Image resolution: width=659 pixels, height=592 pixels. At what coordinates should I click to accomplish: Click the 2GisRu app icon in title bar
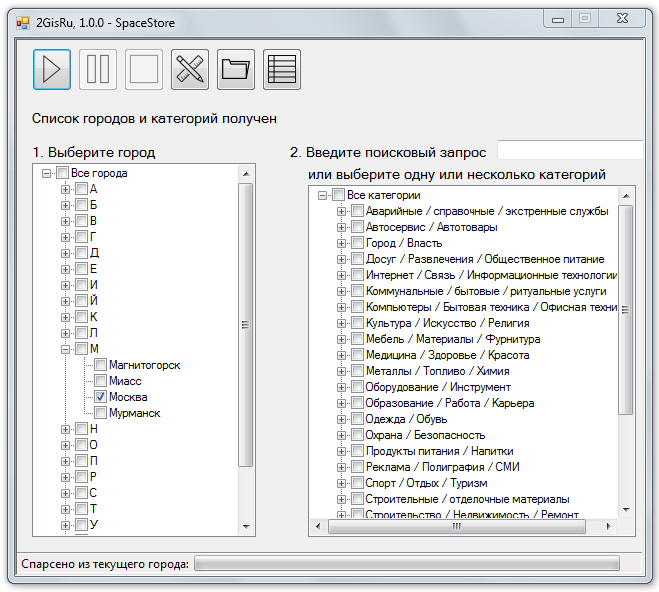click(23, 23)
